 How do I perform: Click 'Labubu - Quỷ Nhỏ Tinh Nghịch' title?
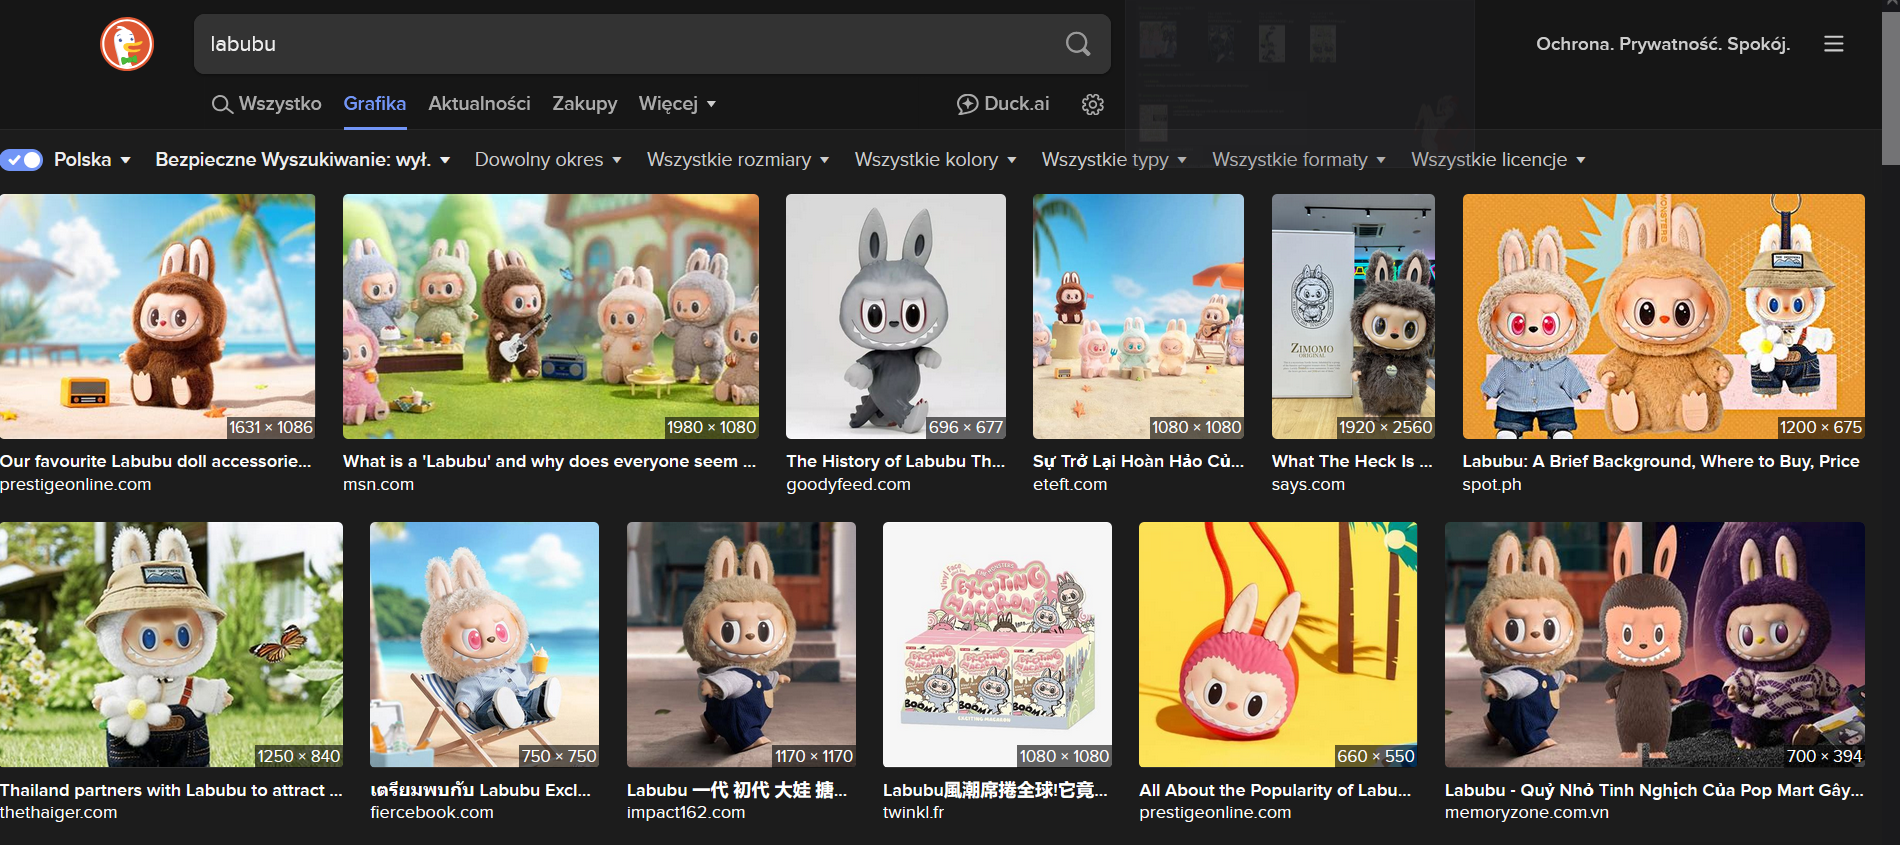tap(1654, 790)
